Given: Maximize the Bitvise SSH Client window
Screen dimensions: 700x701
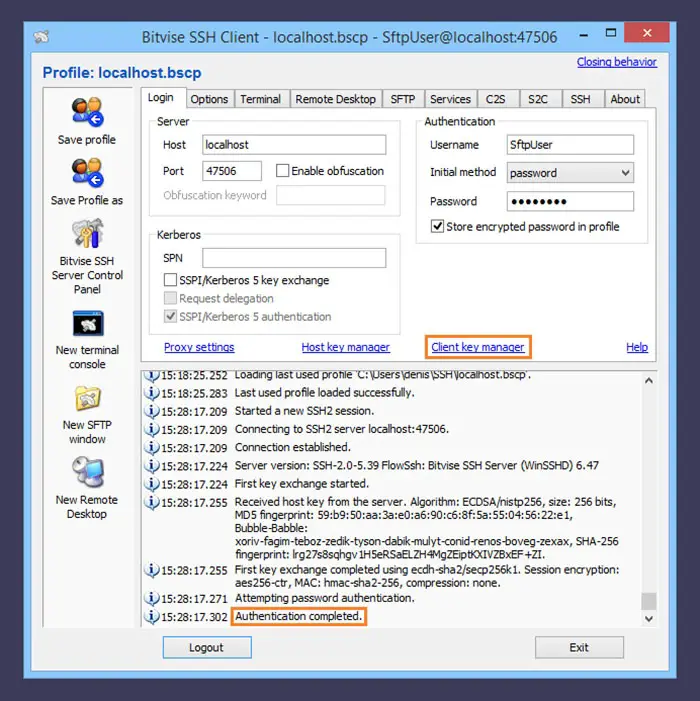Looking at the screenshot, I should (x=611, y=33).
